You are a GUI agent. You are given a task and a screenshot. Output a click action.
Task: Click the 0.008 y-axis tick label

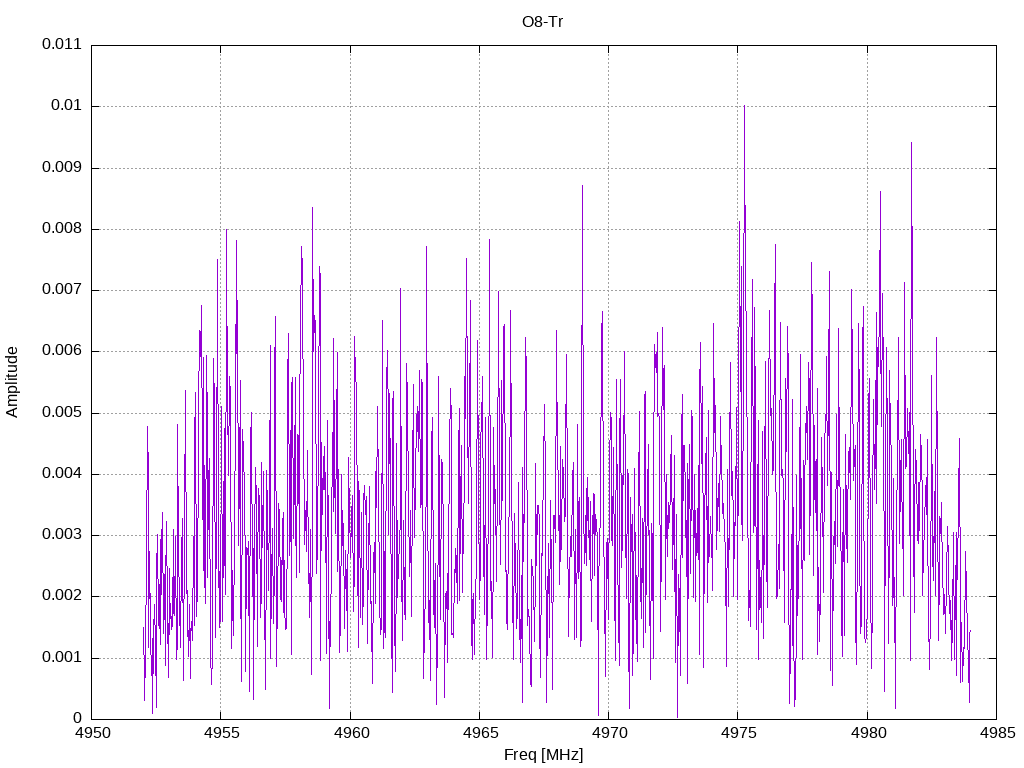62,229
